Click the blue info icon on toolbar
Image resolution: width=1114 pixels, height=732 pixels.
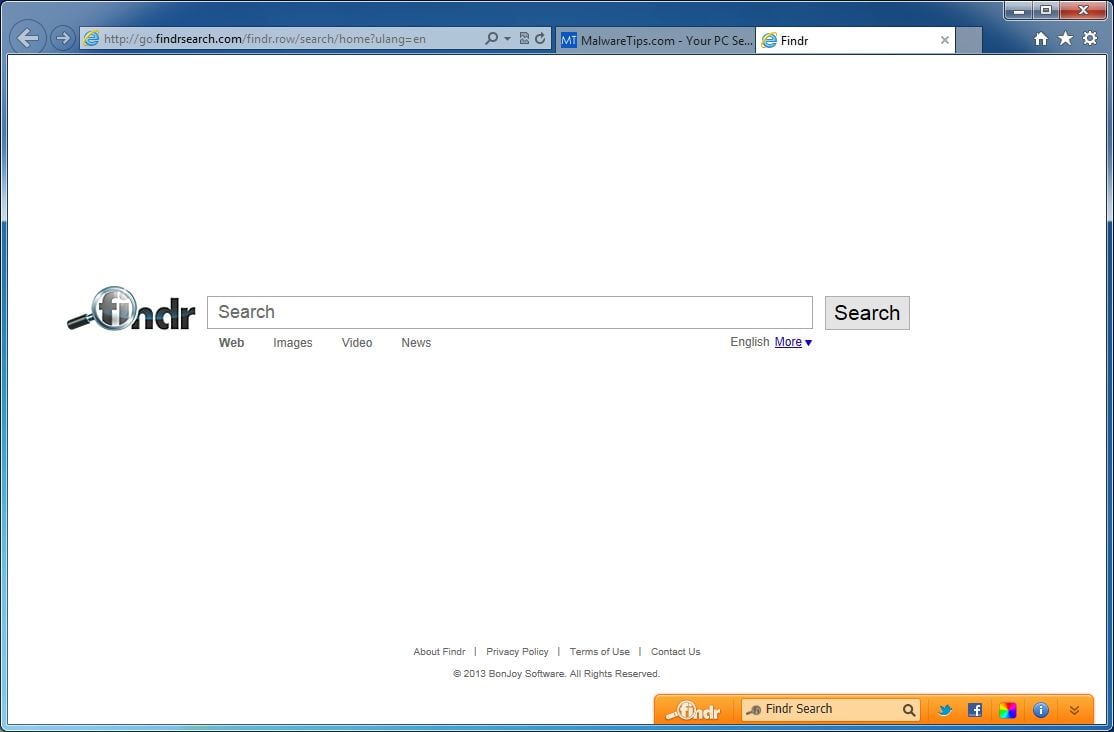pos(1041,710)
